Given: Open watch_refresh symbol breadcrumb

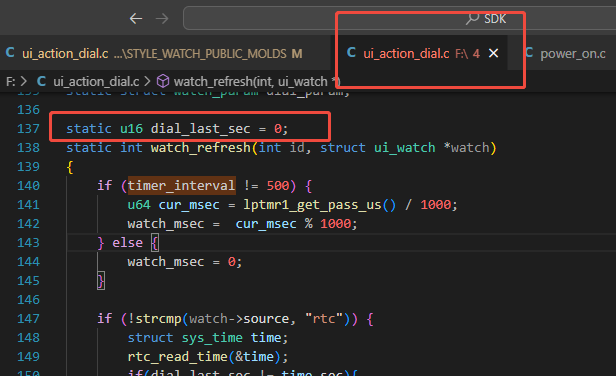Looking at the screenshot, I should point(257,81).
